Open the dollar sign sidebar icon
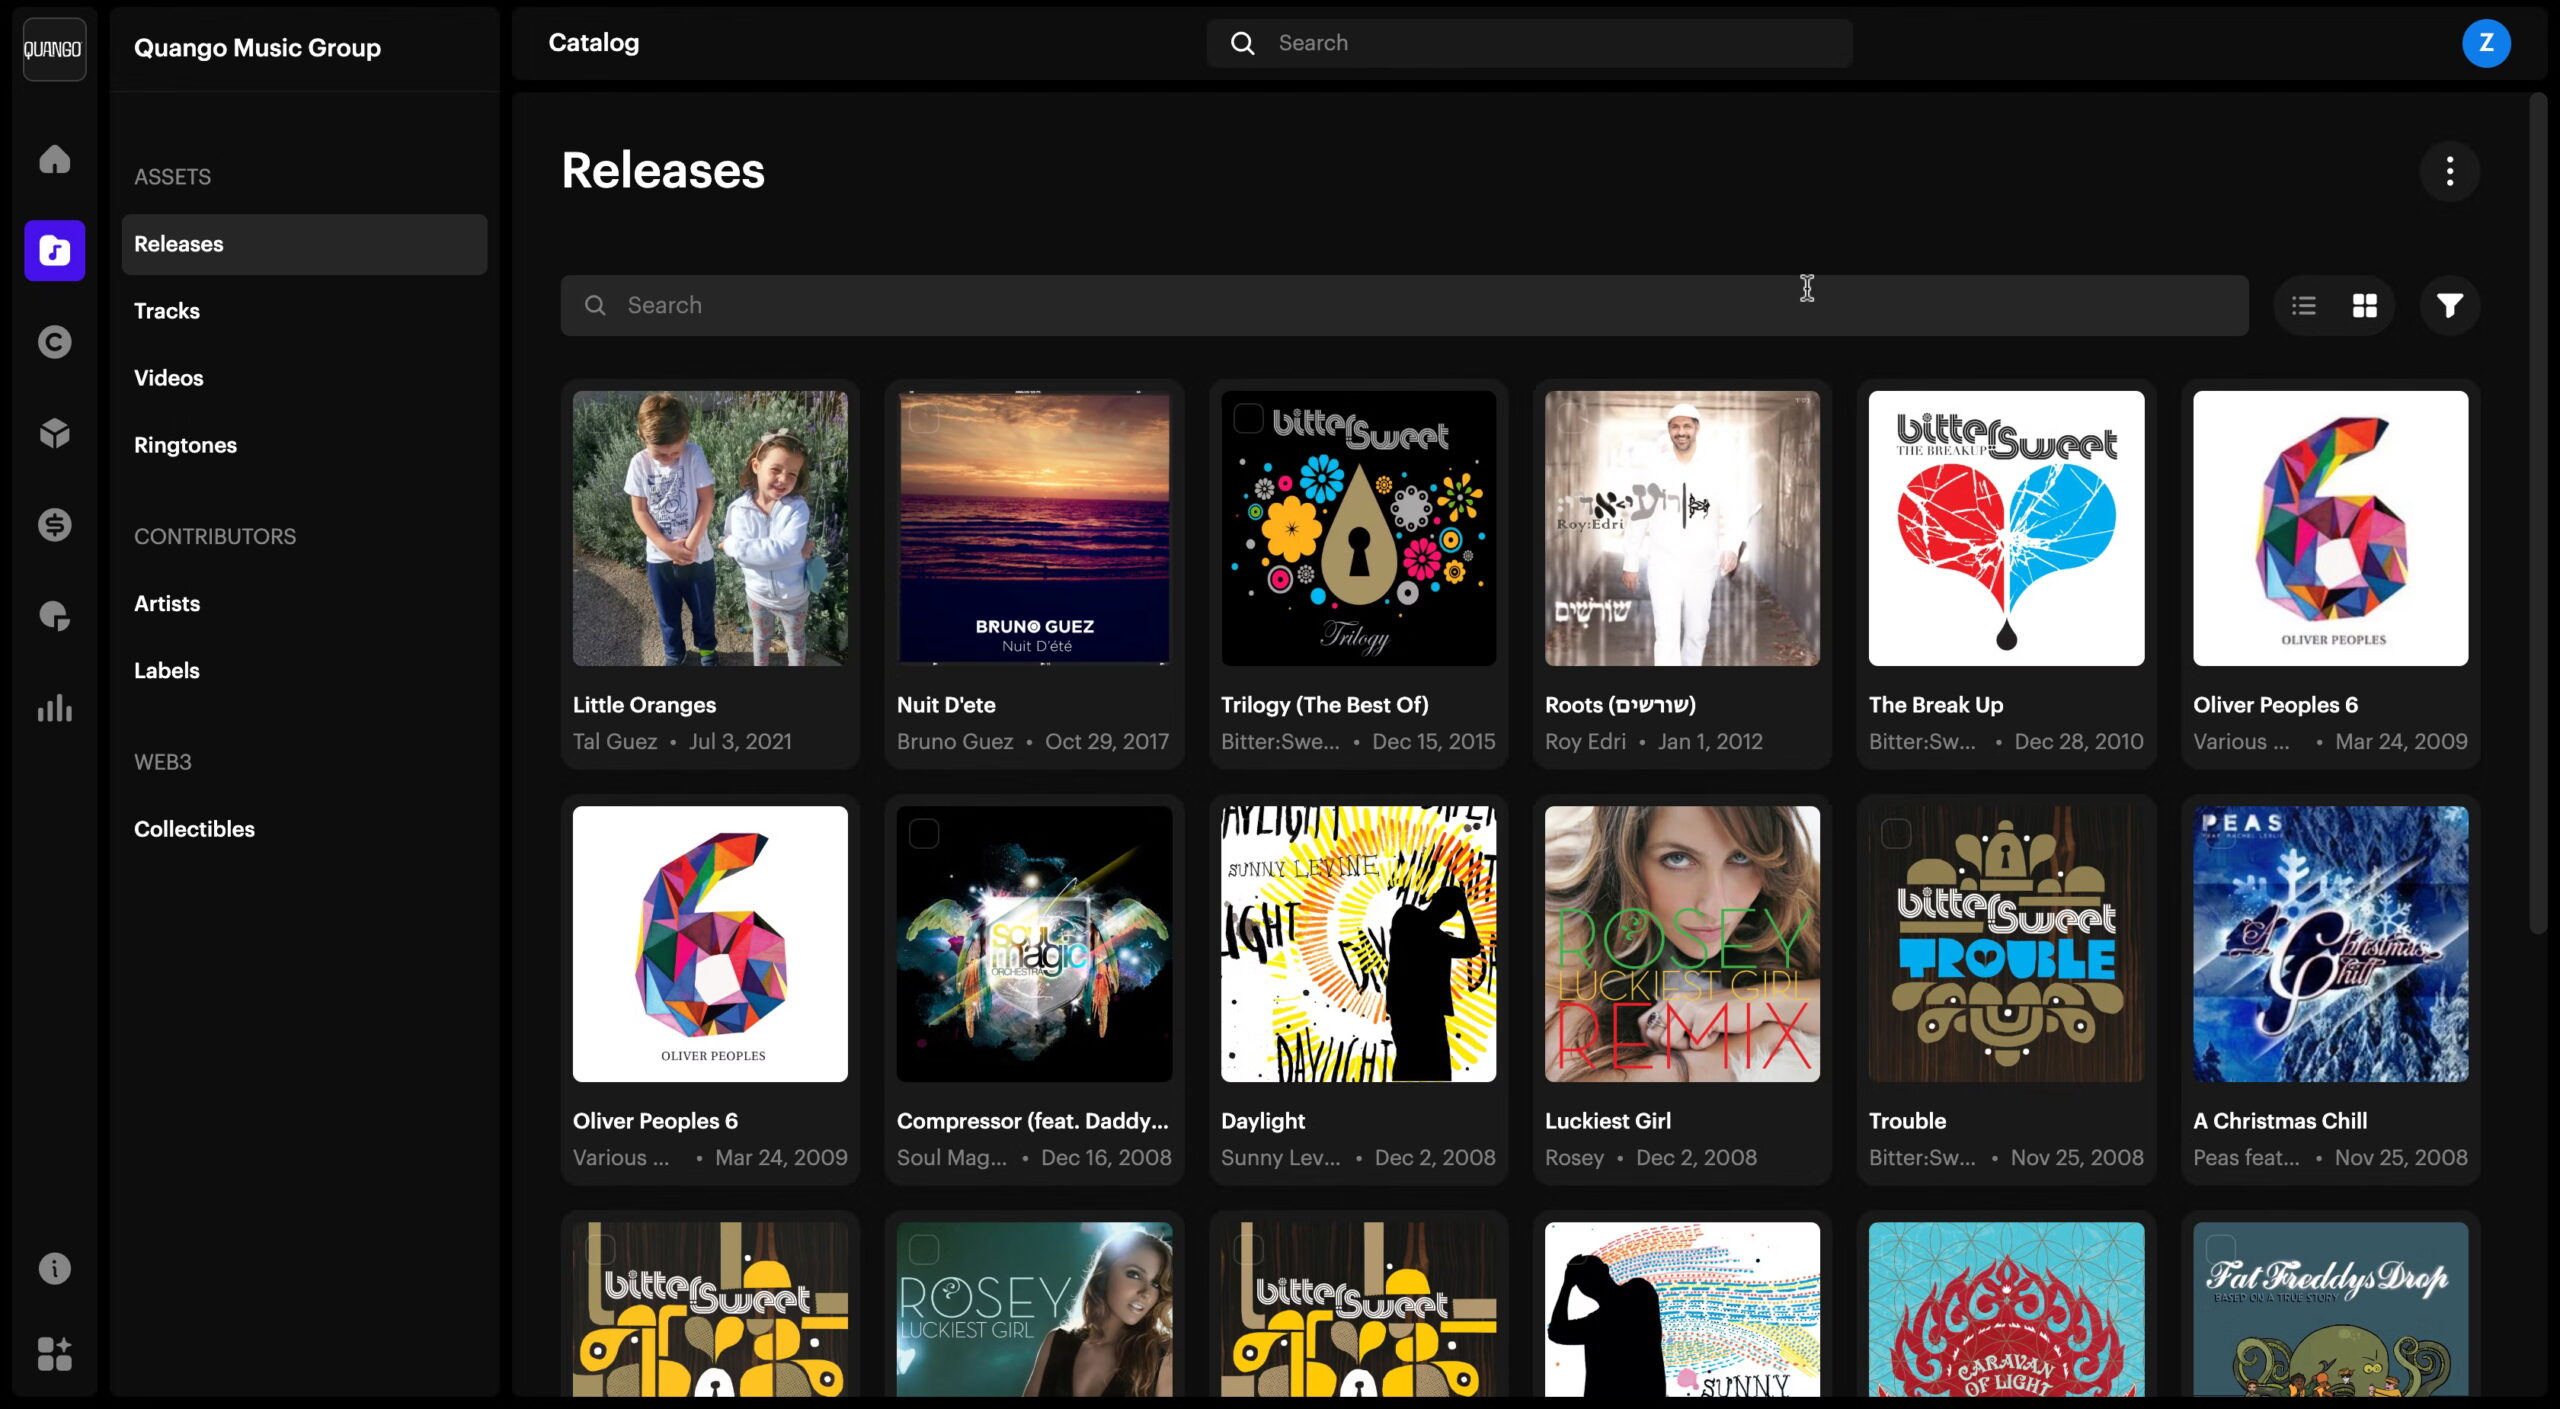 click(x=54, y=524)
